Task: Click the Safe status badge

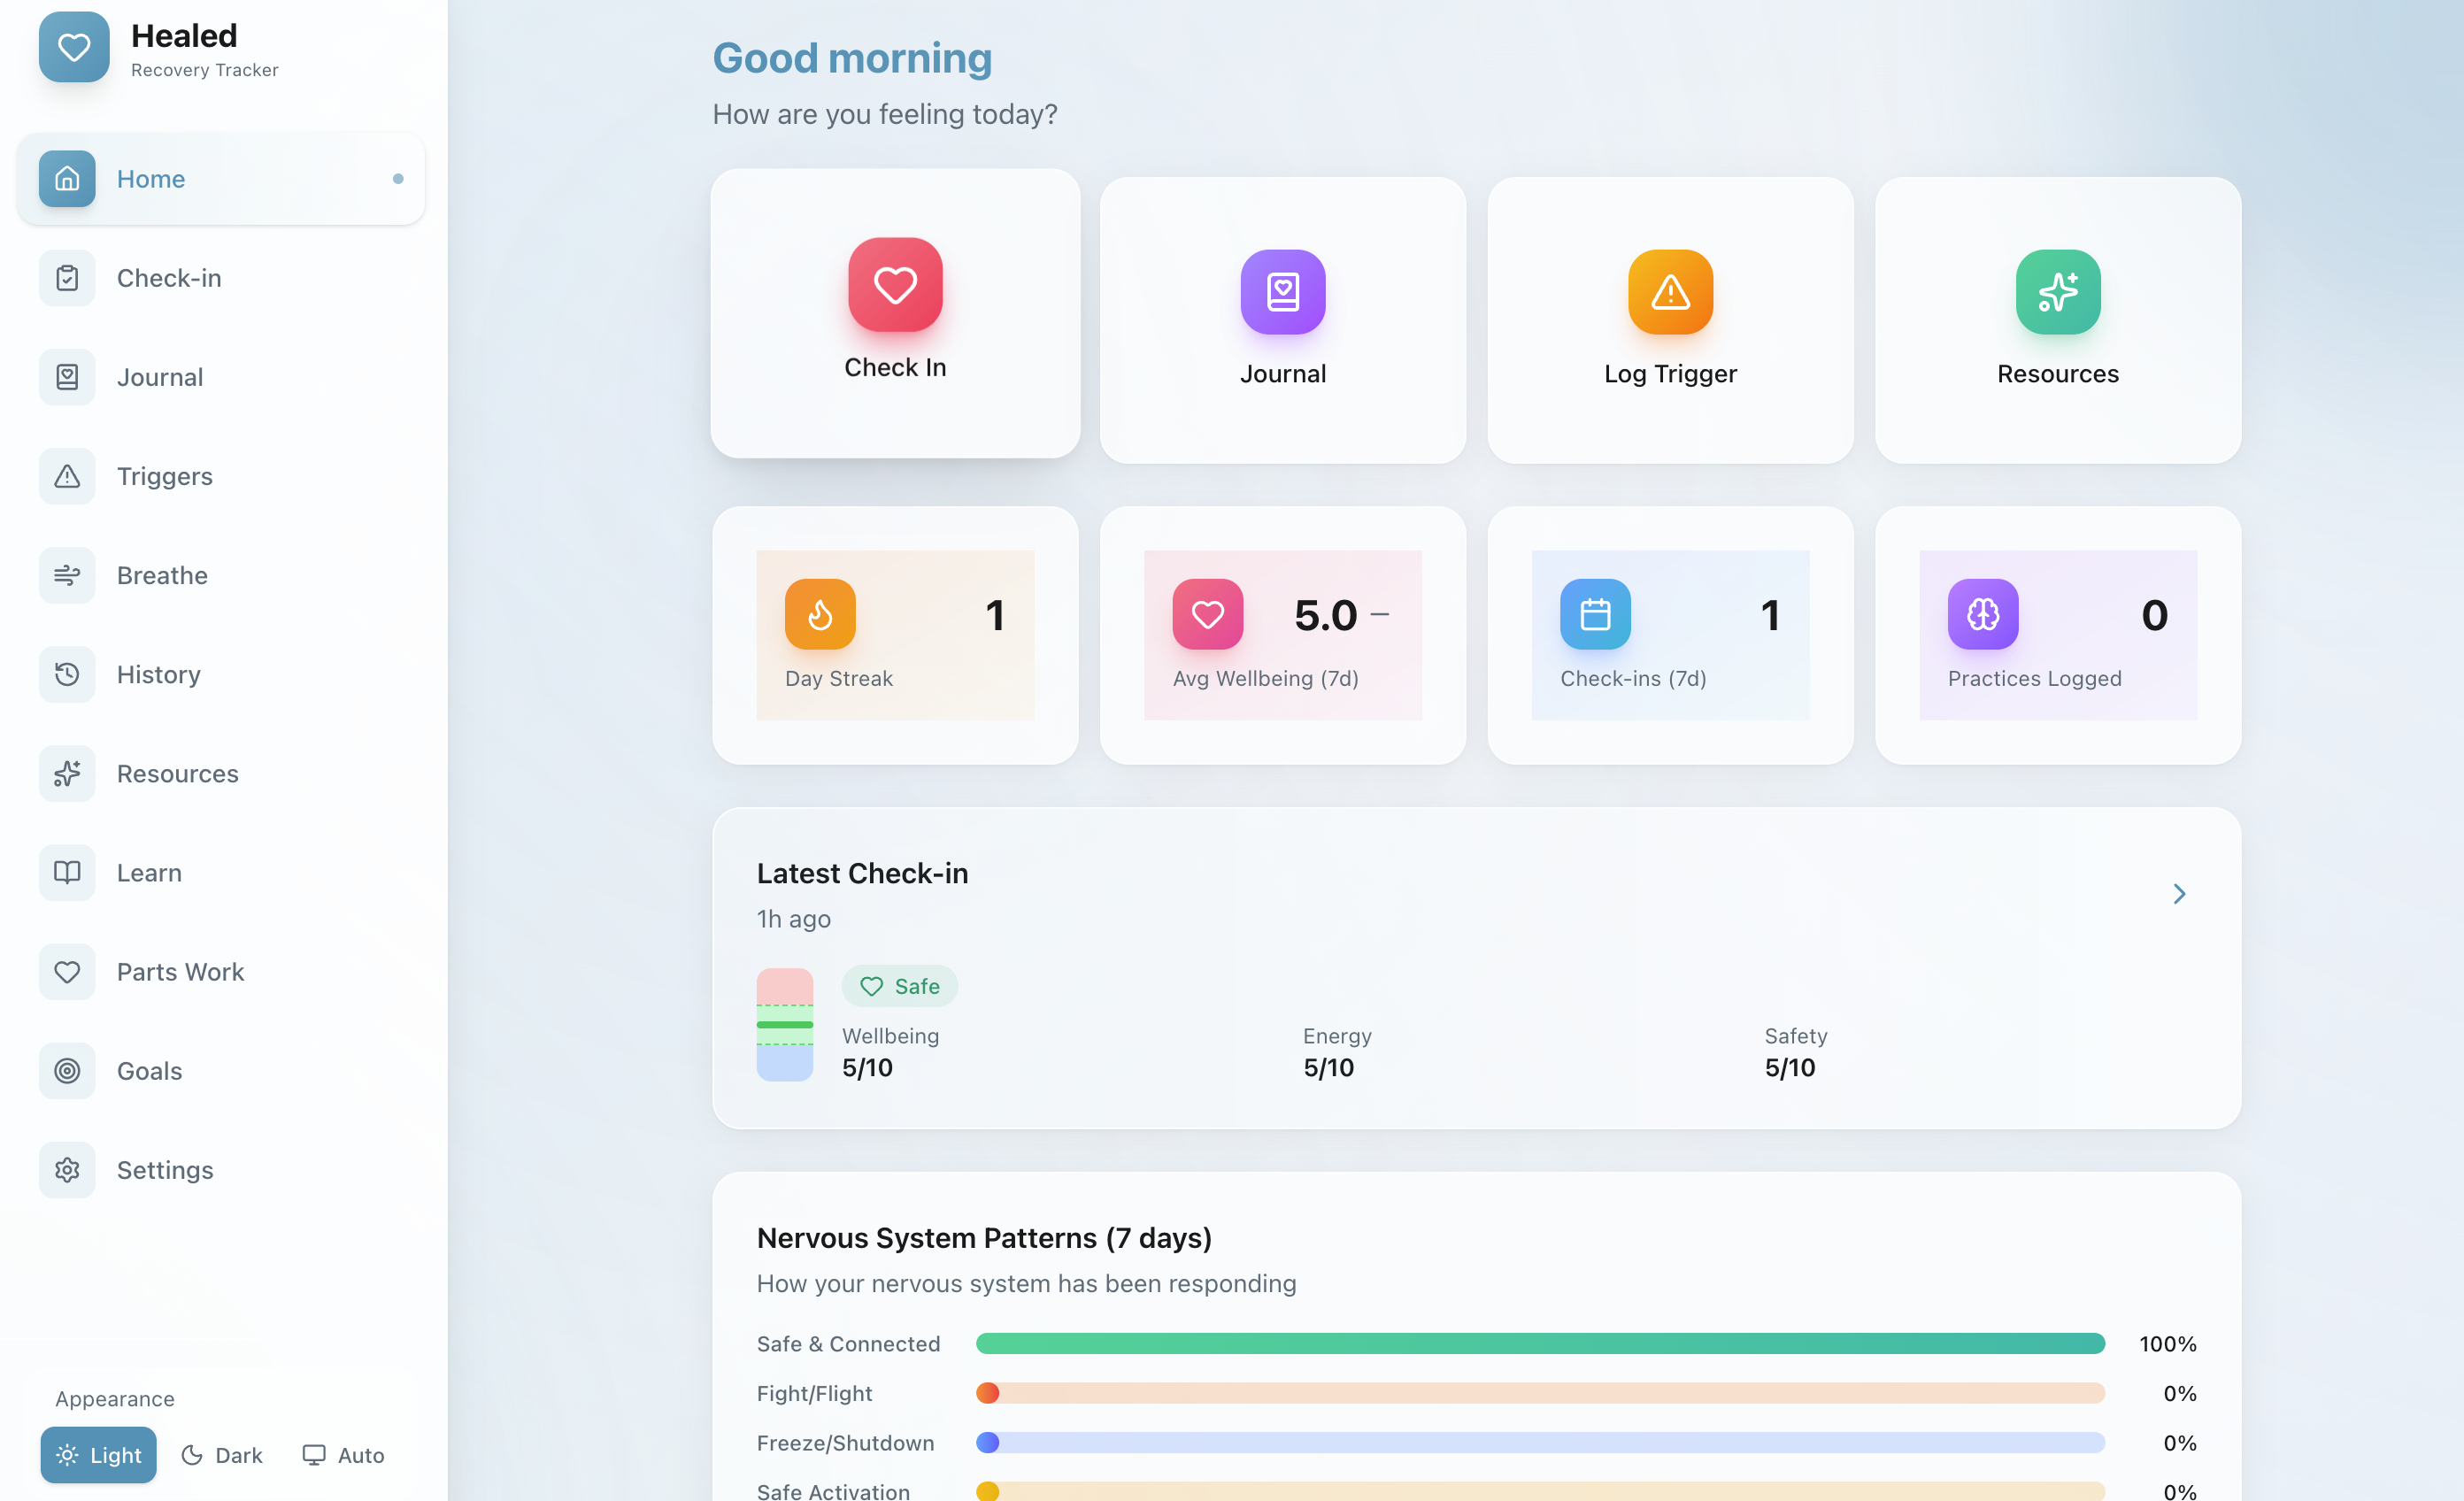Action: tap(899, 986)
